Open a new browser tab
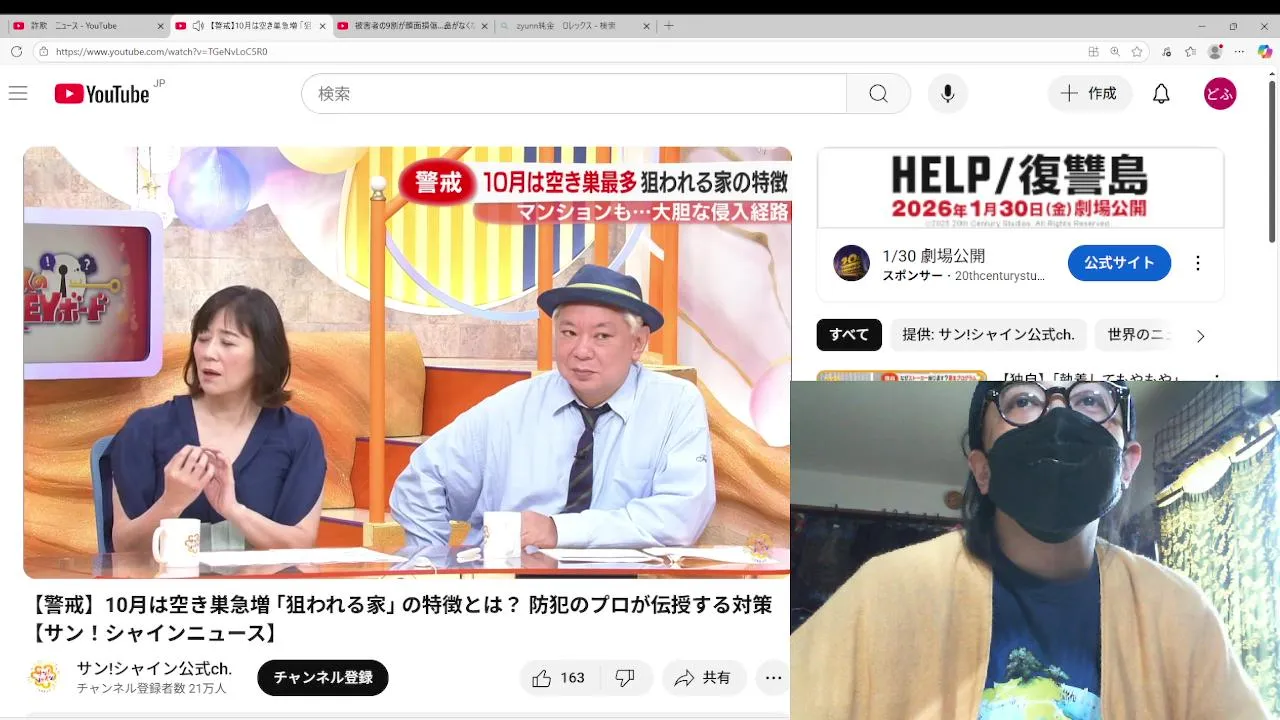1280x720 pixels. pos(669,25)
